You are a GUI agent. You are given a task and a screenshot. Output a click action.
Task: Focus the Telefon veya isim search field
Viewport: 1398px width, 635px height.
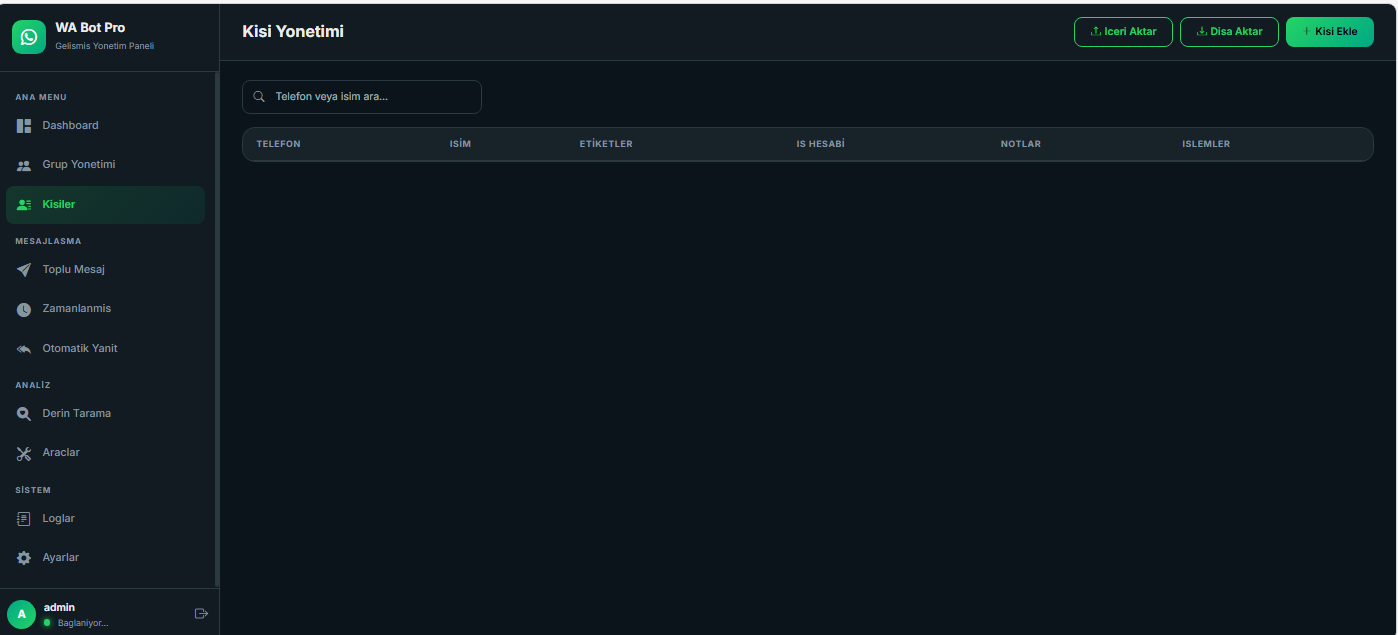pyautogui.click(x=370, y=97)
